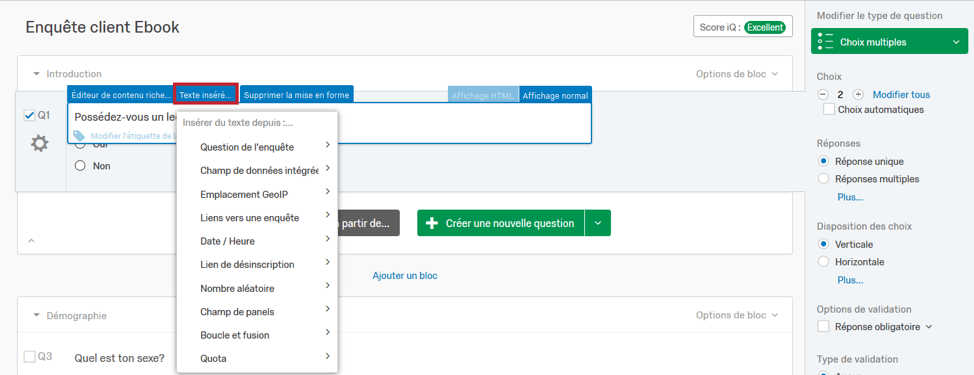This screenshot has height=375, width=974.
Task: Collapse the Introduction block
Action: [x=37, y=74]
